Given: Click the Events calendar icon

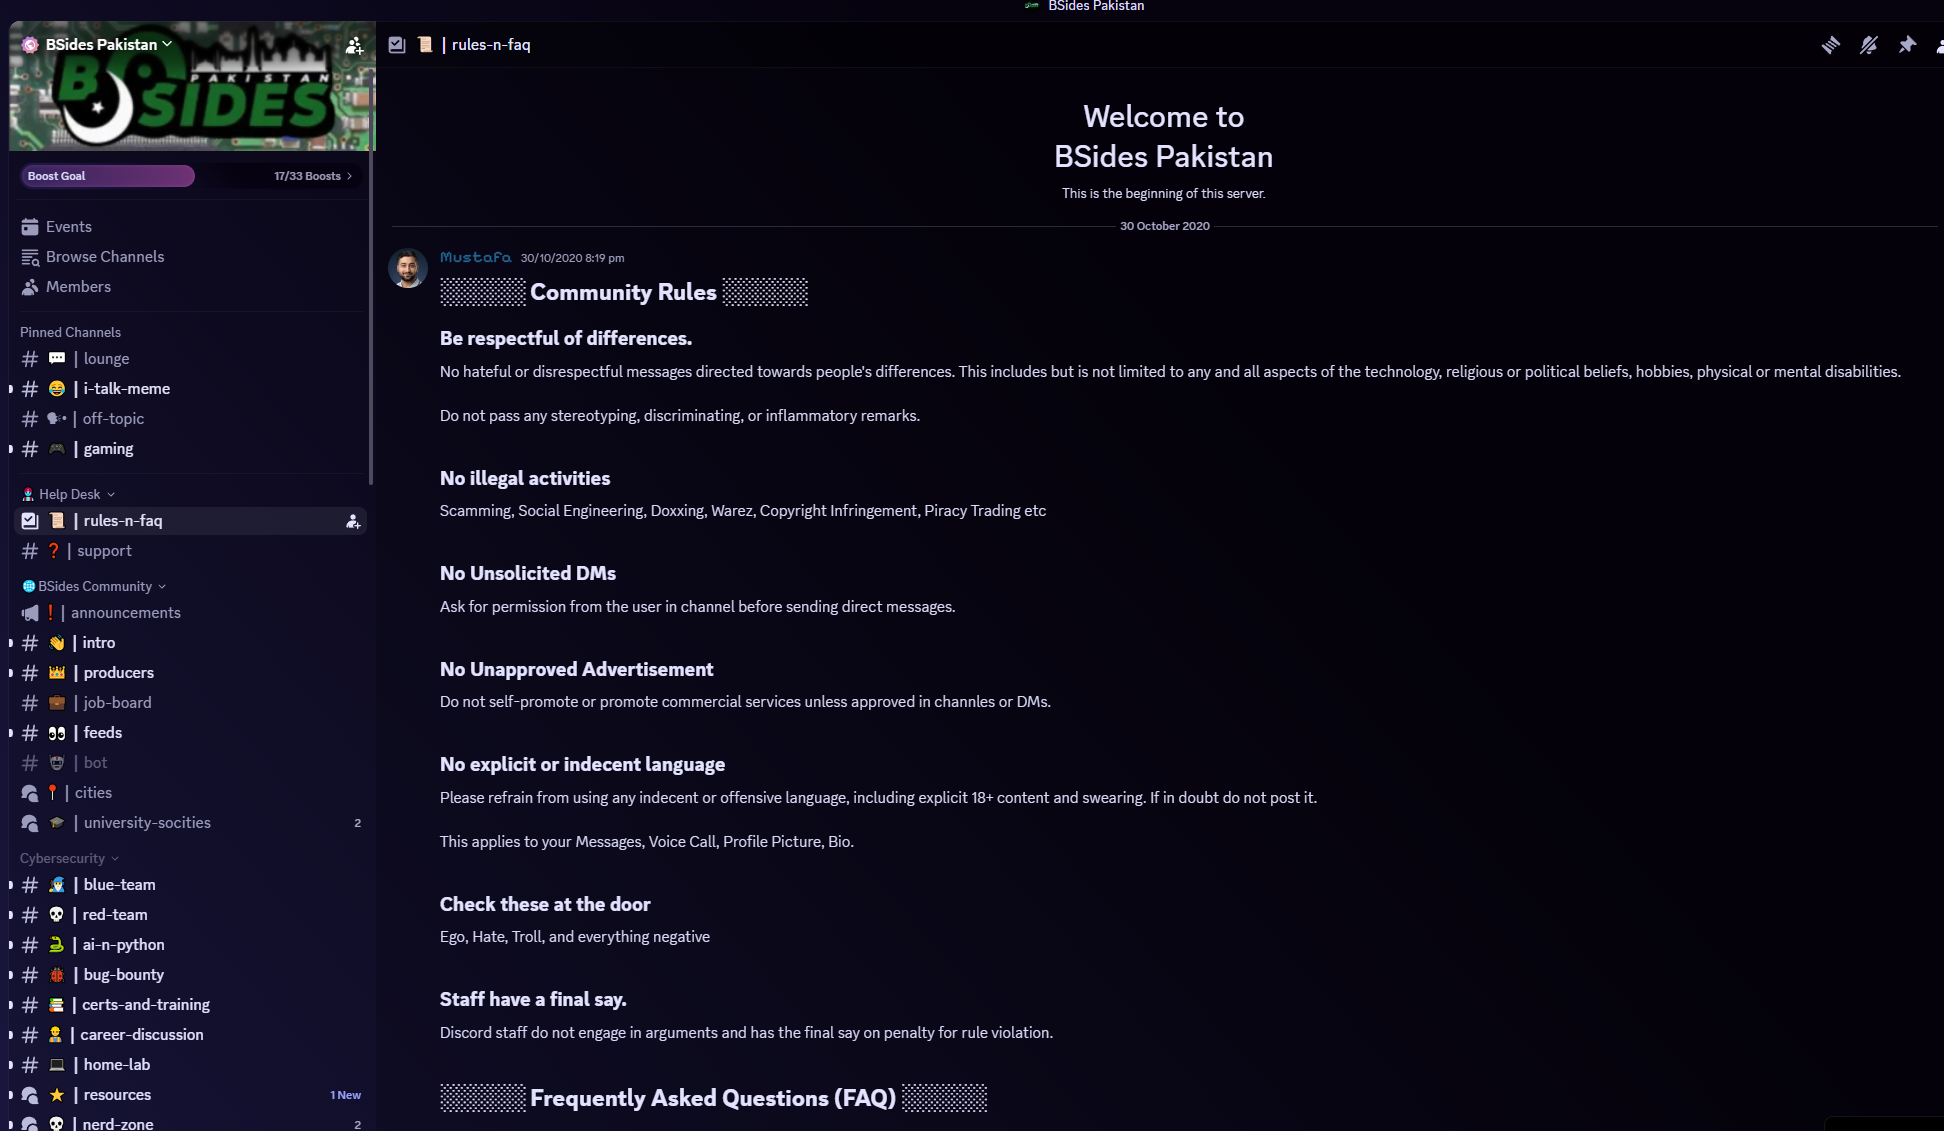Looking at the screenshot, I should 30,227.
